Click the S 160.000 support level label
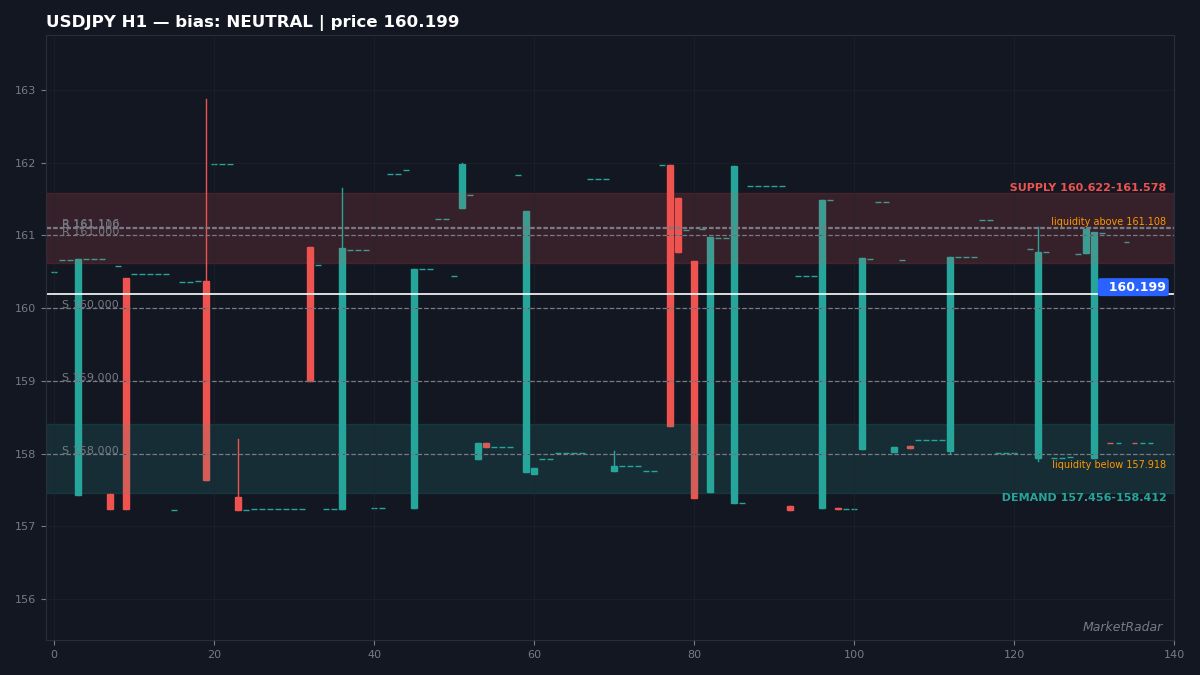The height and width of the screenshot is (675, 1200). point(90,305)
